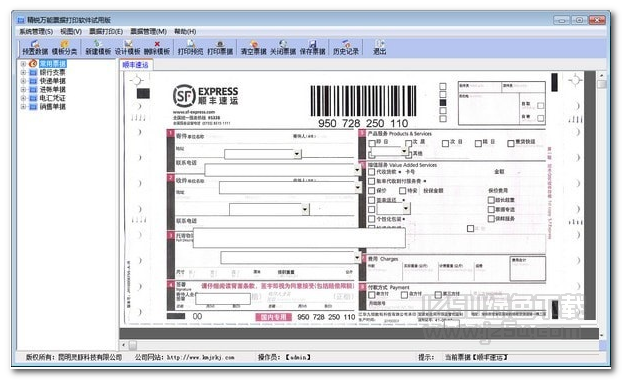Click the horizontal scrollbar left arrow
The image size is (622, 380).
(x=124, y=345)
